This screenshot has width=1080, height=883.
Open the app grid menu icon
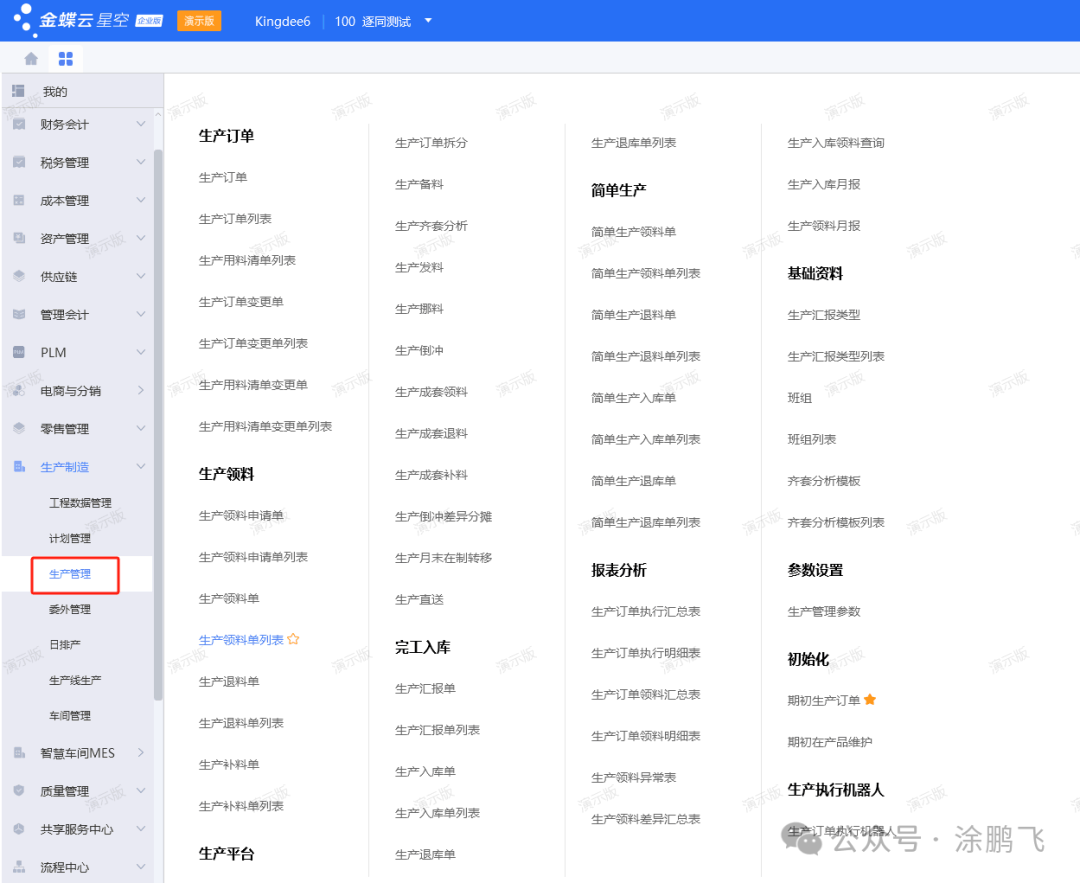(66, 58)
